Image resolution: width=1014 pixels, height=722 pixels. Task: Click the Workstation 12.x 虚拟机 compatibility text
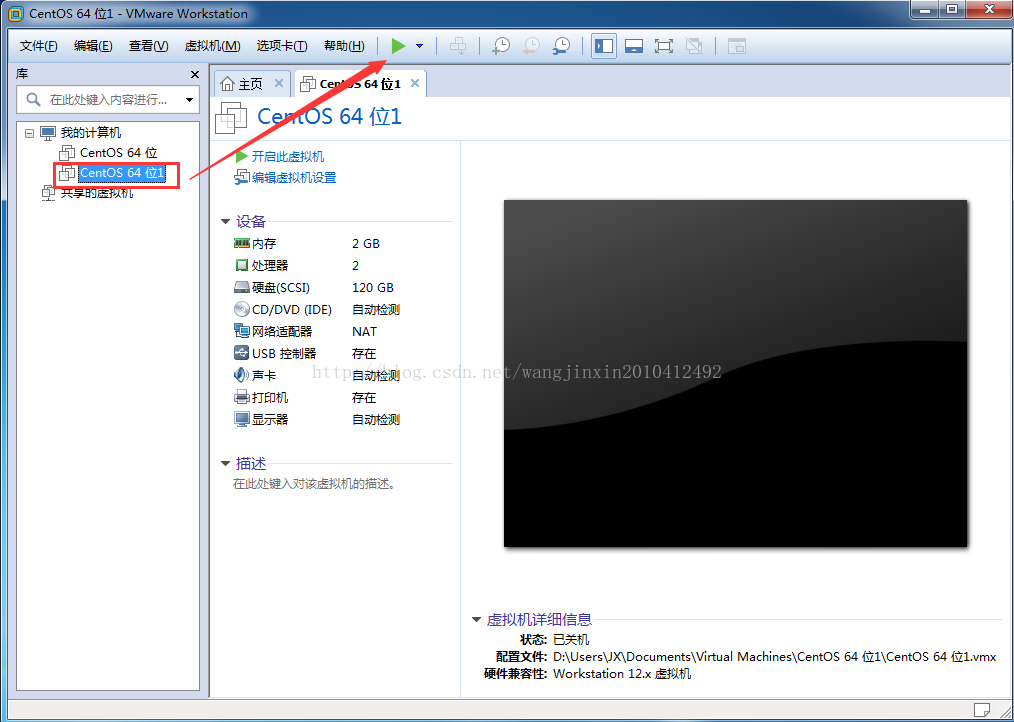coord(622,674)
